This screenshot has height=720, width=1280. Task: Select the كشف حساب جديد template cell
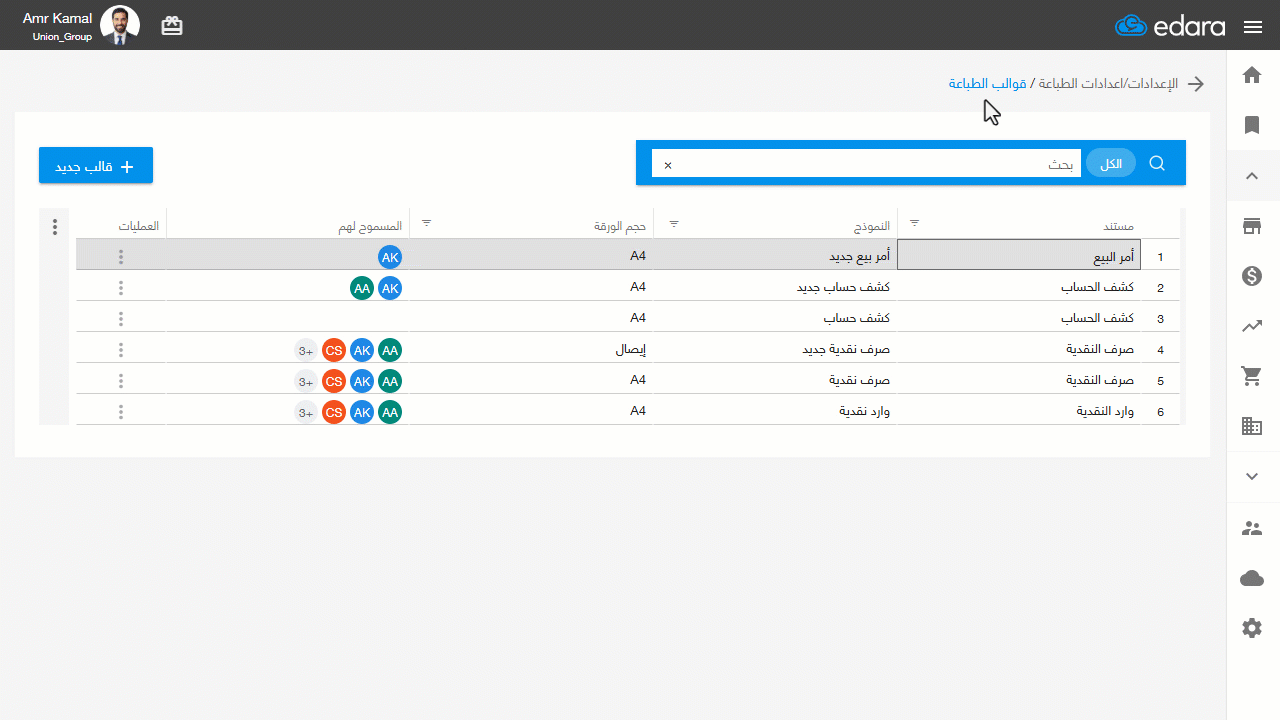tap(773, 288)
